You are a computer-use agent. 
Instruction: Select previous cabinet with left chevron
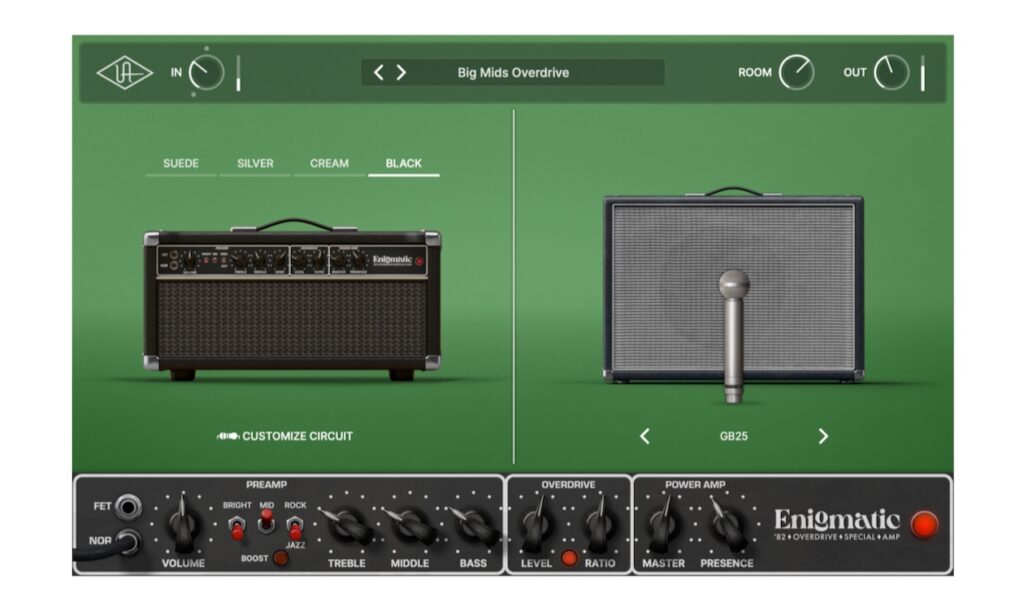(x=645, y=436)
